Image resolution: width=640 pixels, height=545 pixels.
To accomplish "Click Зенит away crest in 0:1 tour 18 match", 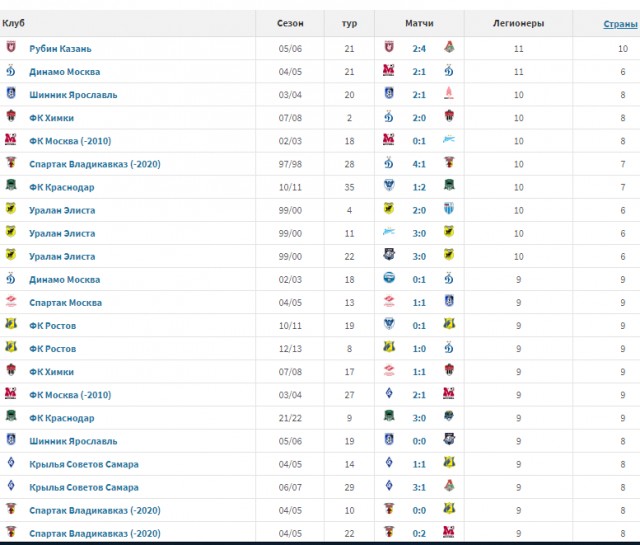I will point(449,139).
